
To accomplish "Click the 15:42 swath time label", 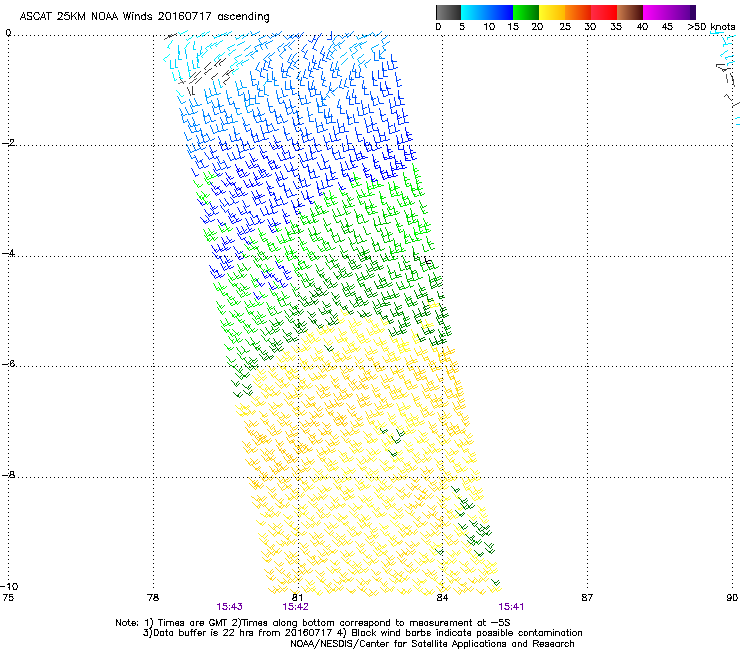I will (295, 607).
